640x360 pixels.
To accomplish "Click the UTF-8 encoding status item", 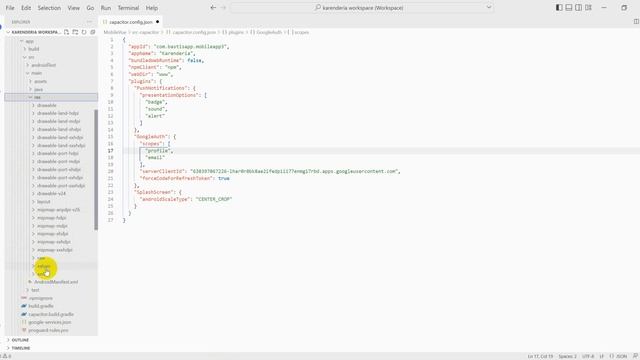I will (588, 356).
